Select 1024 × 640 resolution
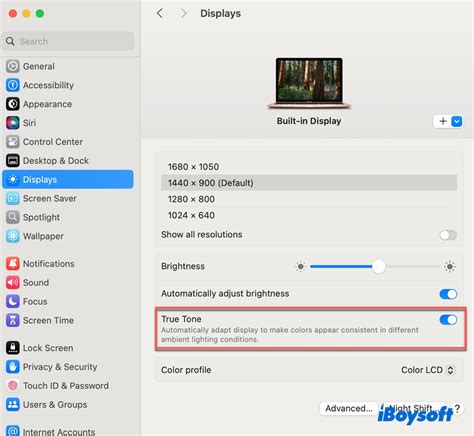The width and height of the screenshot is (474, 436). 309,215
